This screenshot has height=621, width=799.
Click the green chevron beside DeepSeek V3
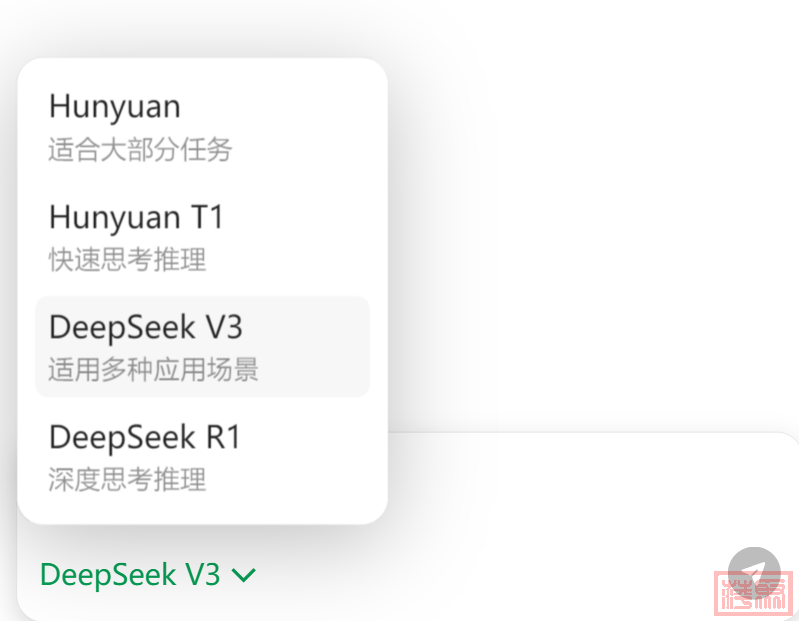[244, 575]
